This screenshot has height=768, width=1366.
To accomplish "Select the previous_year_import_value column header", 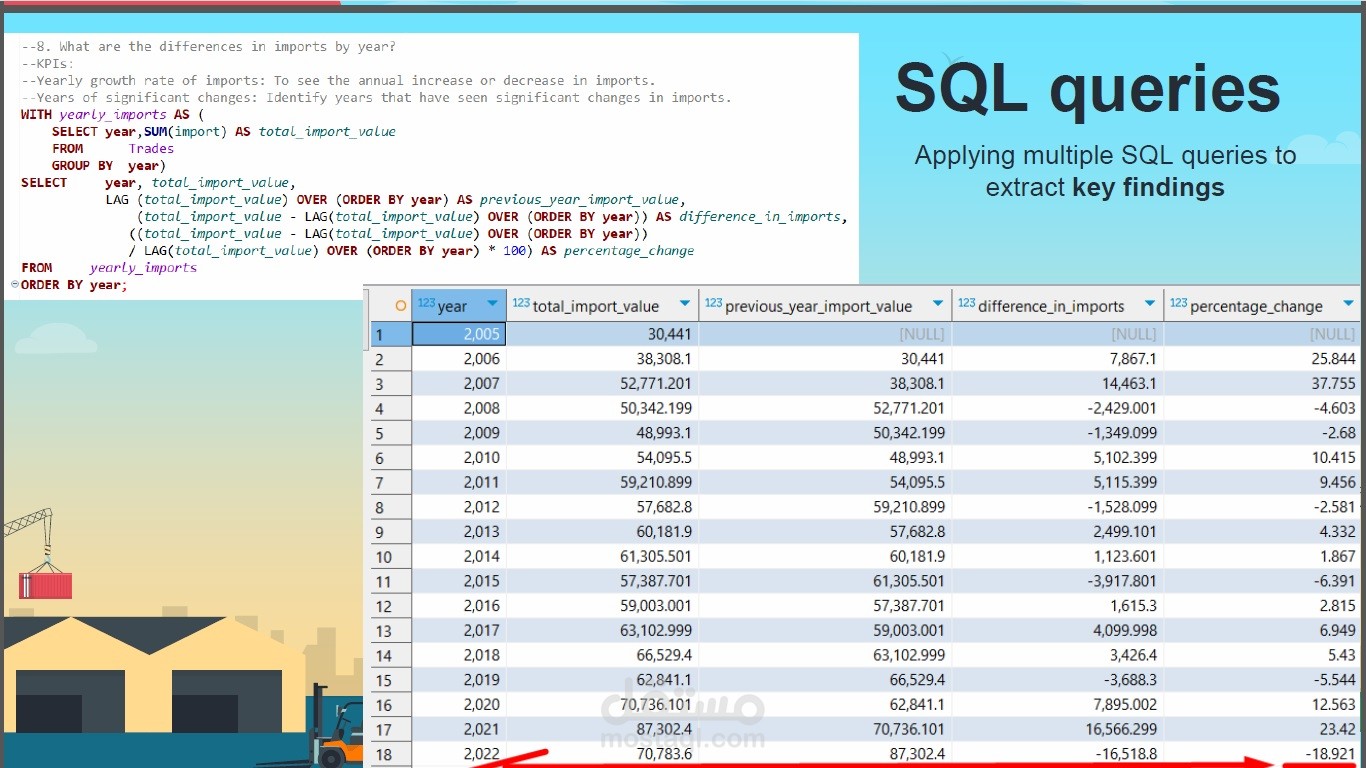I will tap(825, 305).
